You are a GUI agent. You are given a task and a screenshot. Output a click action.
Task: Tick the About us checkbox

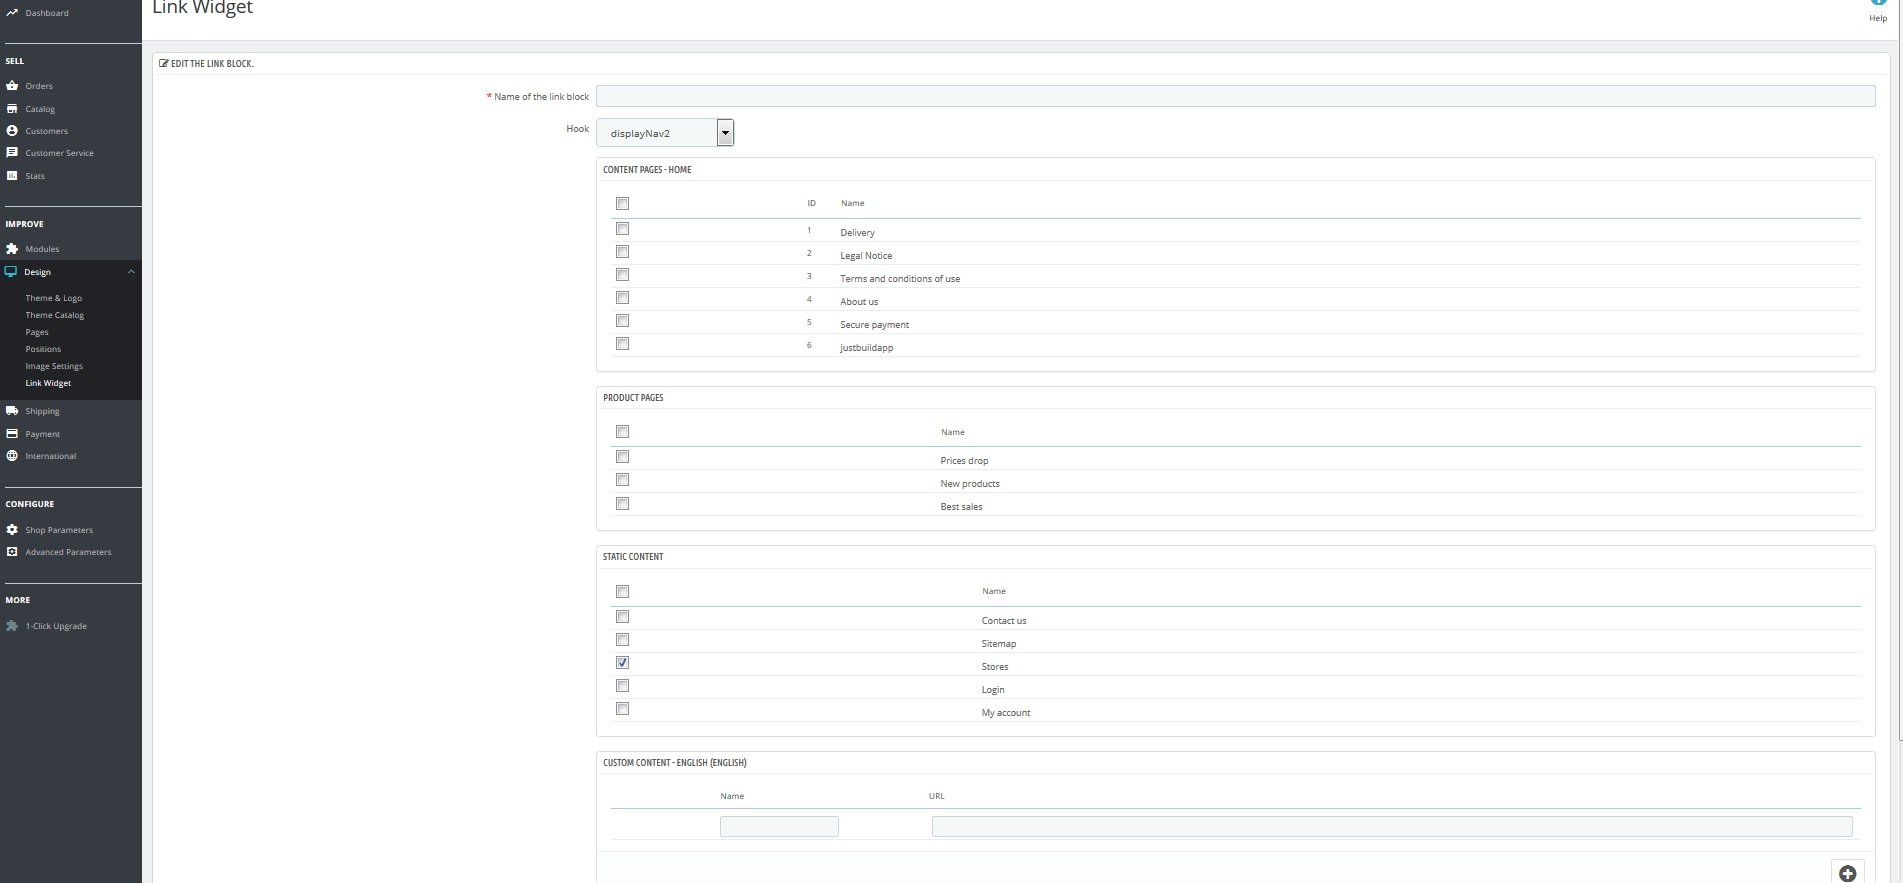tap(622, 298)
